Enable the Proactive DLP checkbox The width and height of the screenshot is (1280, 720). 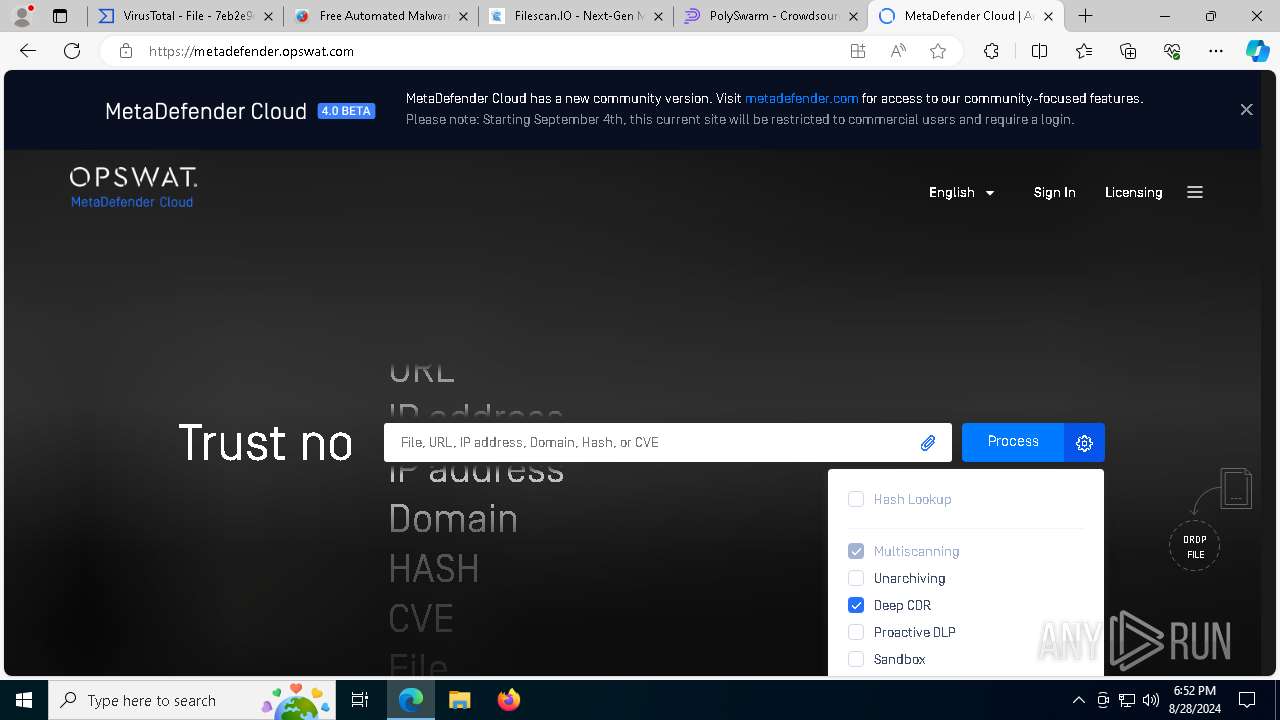[x=856, y=632]
